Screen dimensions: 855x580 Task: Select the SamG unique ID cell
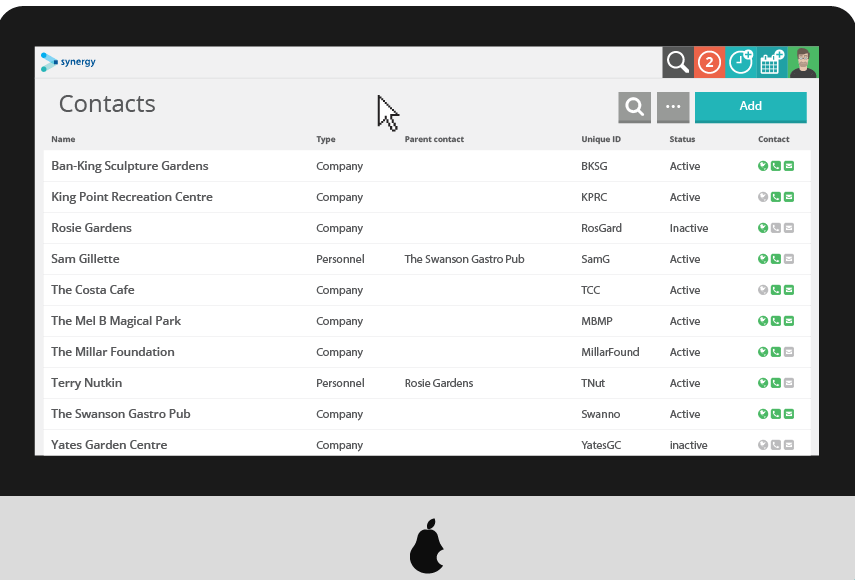pos(595,259)
